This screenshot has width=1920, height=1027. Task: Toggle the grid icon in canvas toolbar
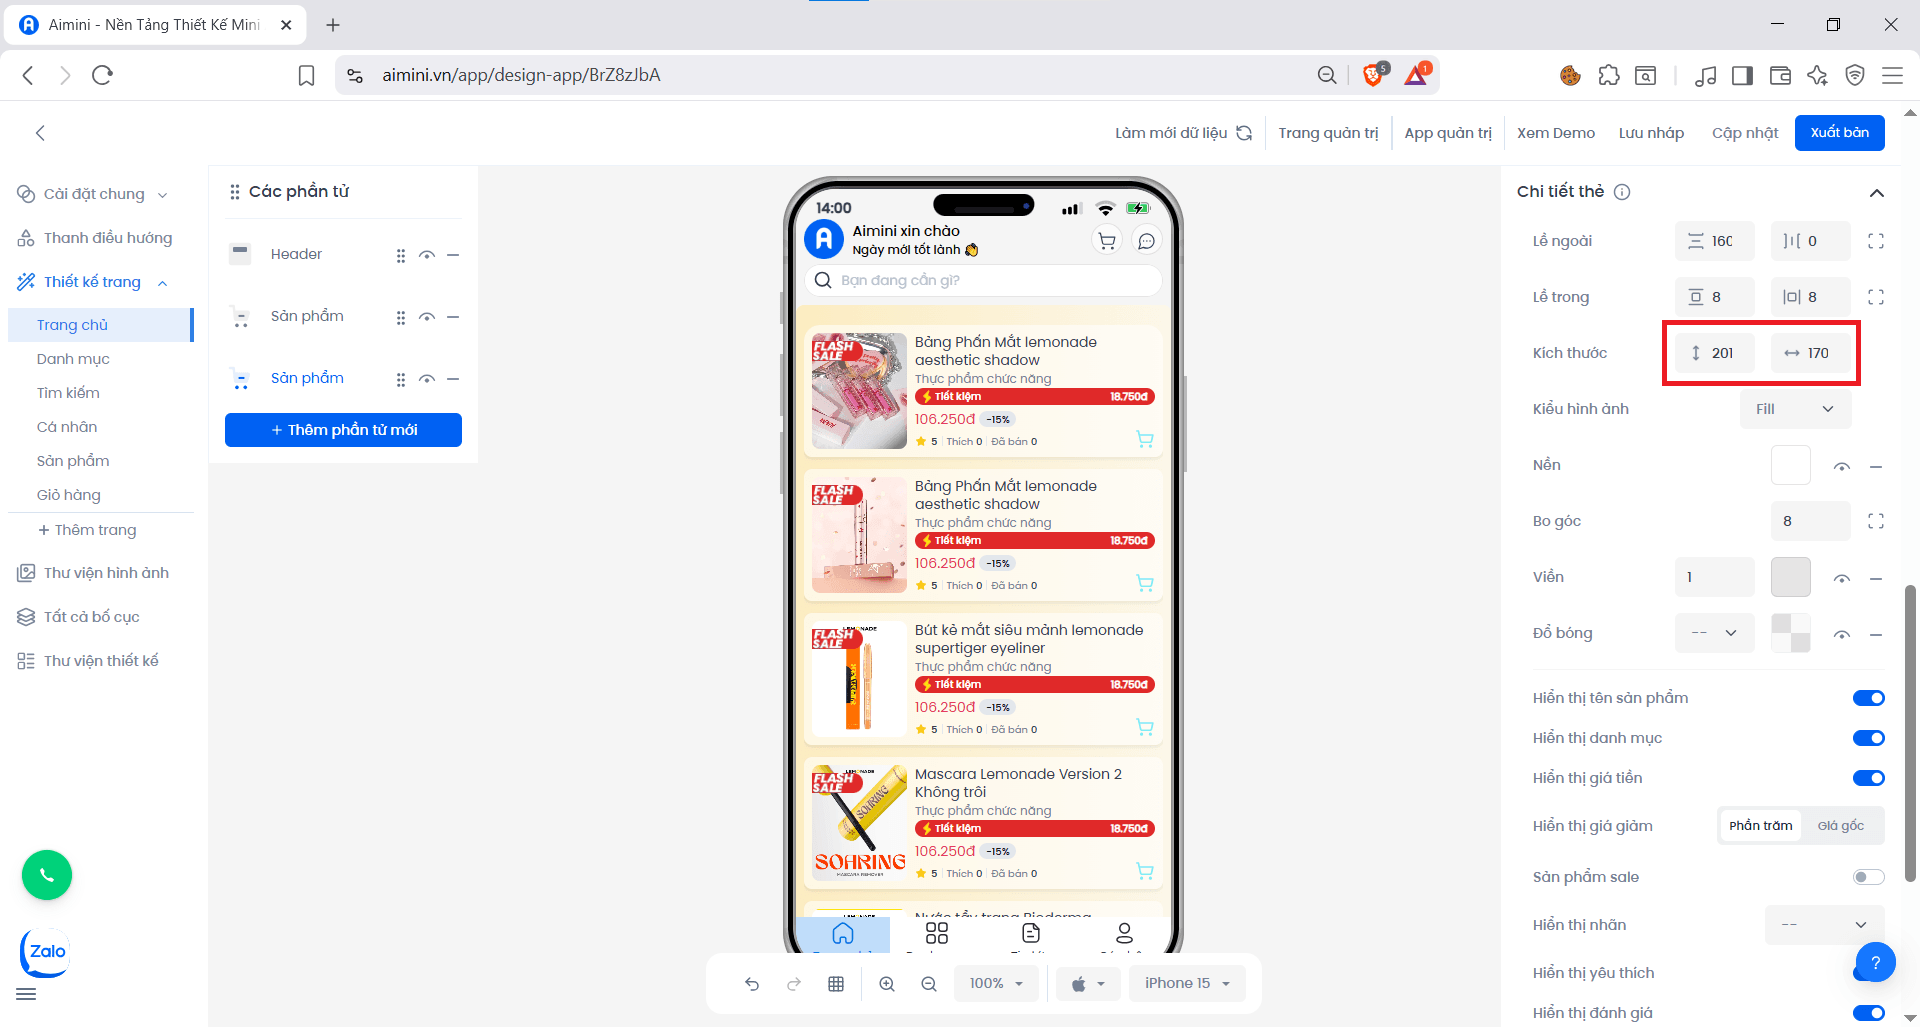coord(836,983)
